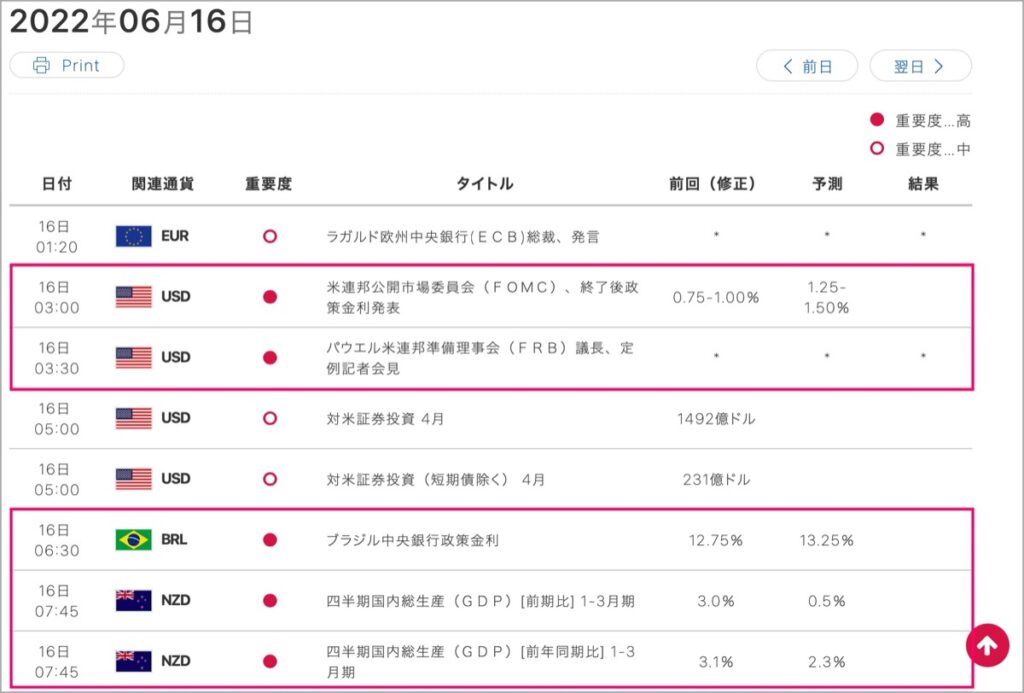The image size is (1024, 693).
Task: Click previous value 3.1%
Action: (x=716, y=662)
